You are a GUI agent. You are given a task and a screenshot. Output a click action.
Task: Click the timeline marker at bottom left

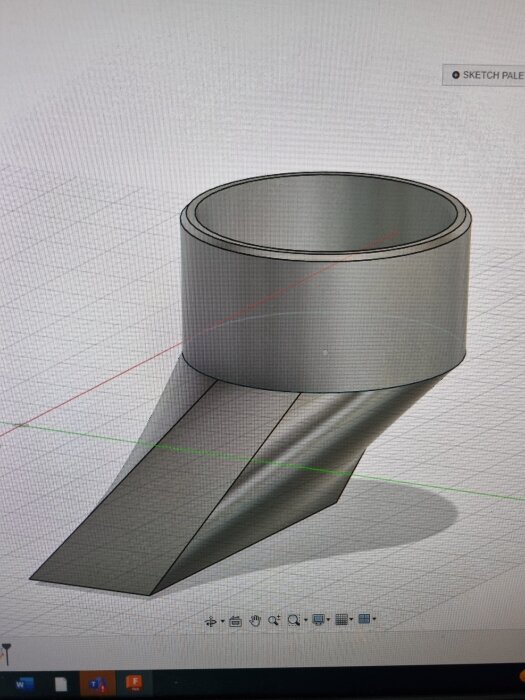(x=6, y=654)
